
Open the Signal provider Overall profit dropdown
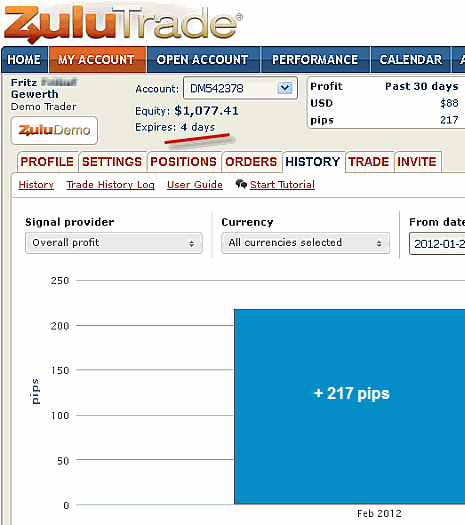pos(114,243)
